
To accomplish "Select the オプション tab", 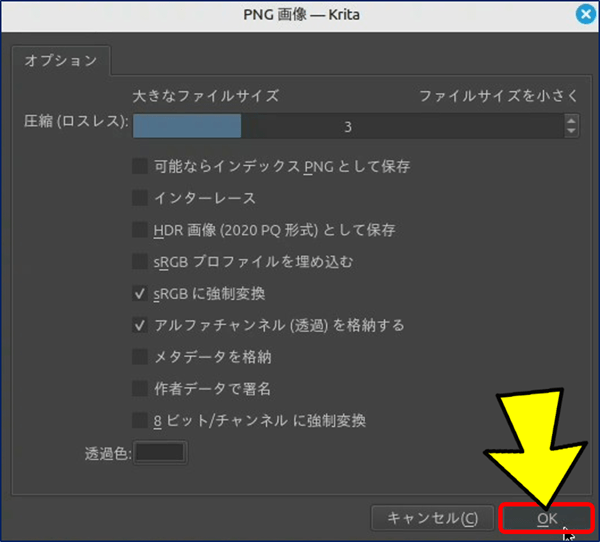I will [61, 60].
